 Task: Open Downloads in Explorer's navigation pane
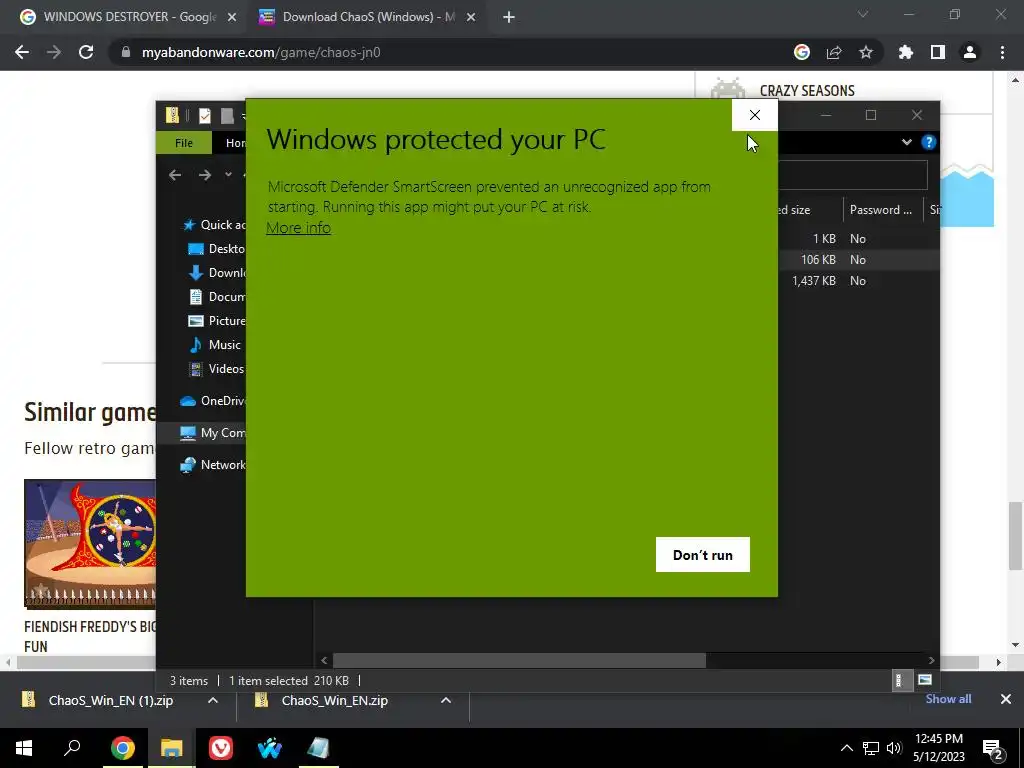[x=216, y=273]
